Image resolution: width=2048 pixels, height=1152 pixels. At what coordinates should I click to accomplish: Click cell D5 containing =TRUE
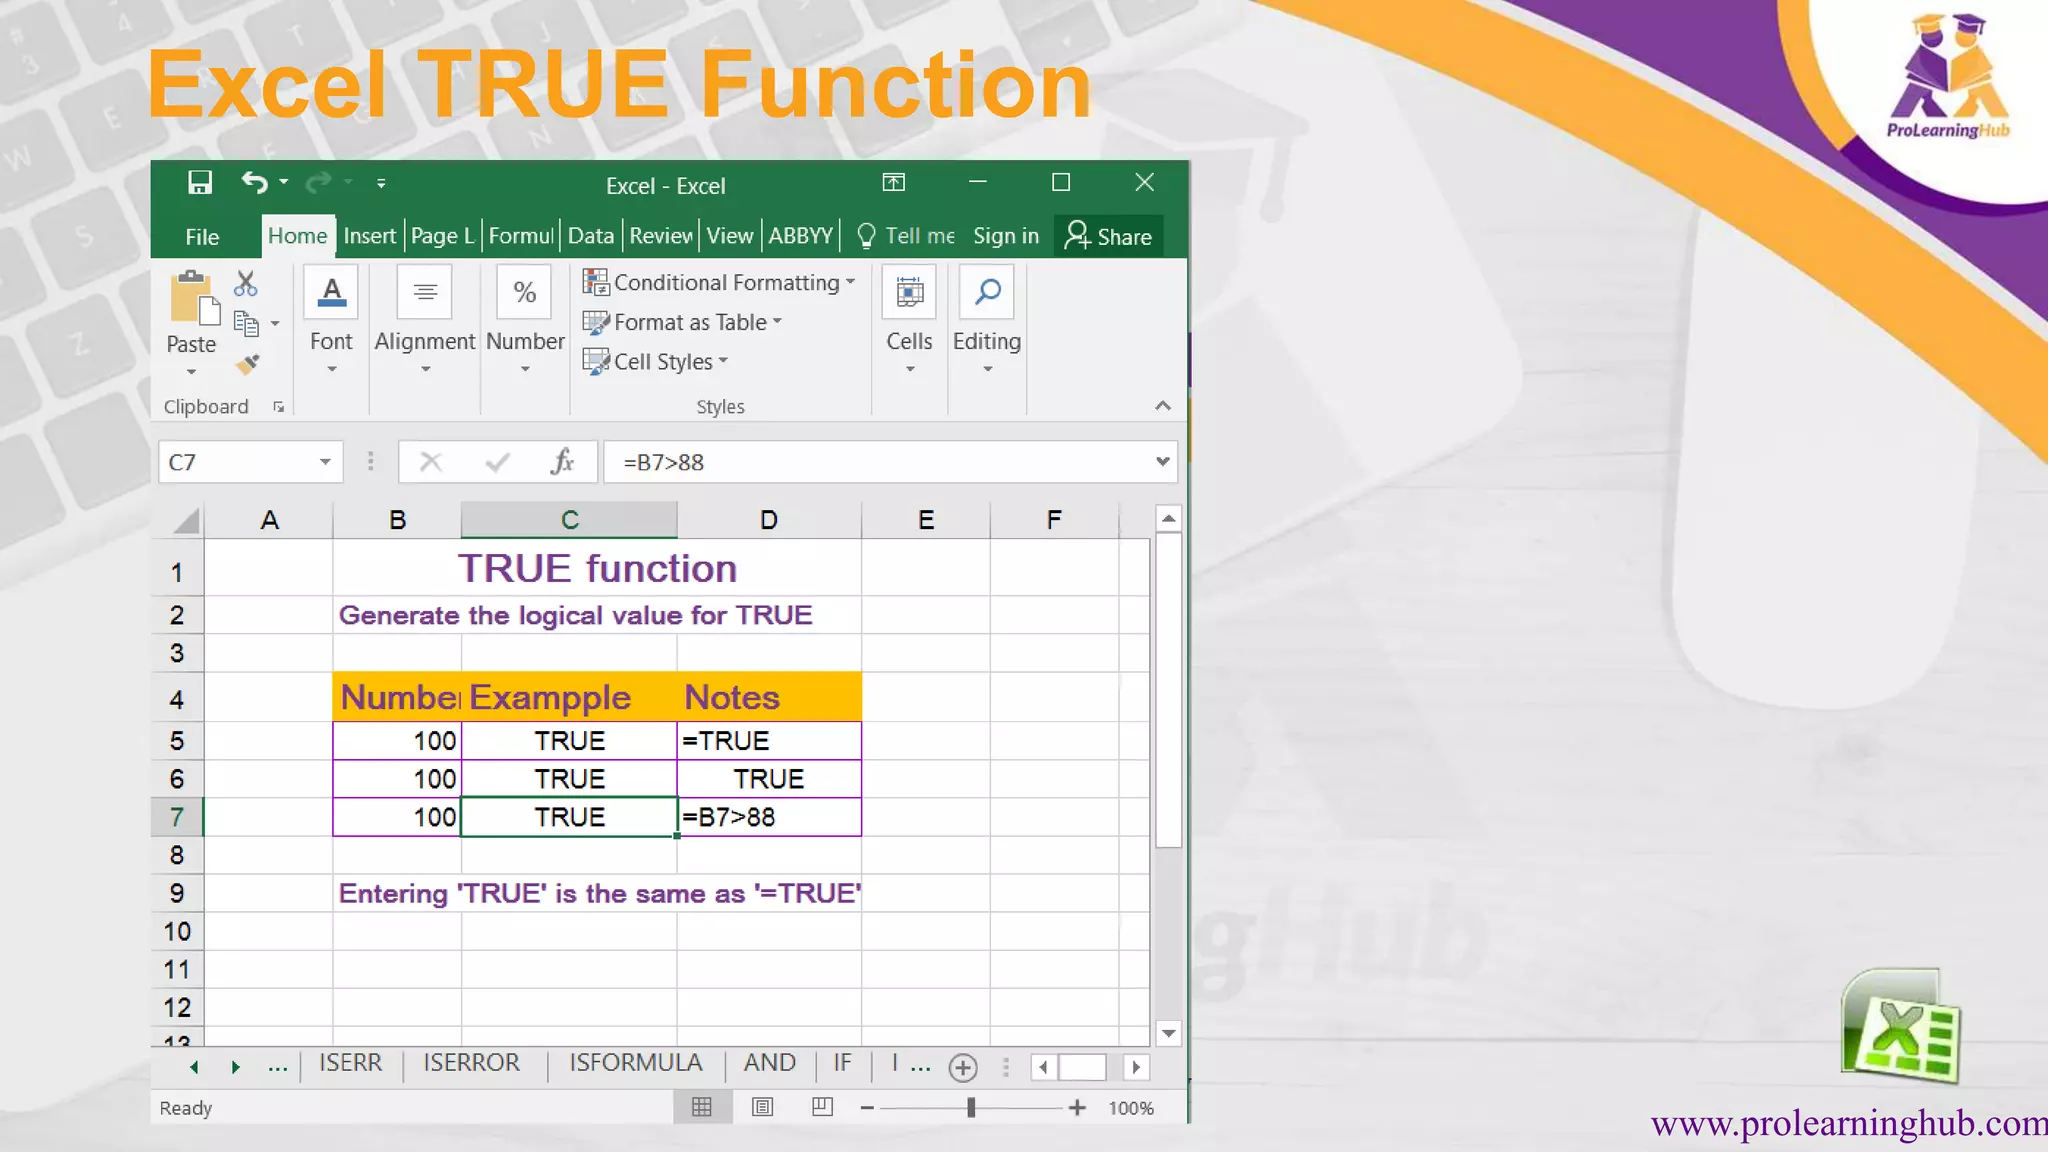click(769, 741)
